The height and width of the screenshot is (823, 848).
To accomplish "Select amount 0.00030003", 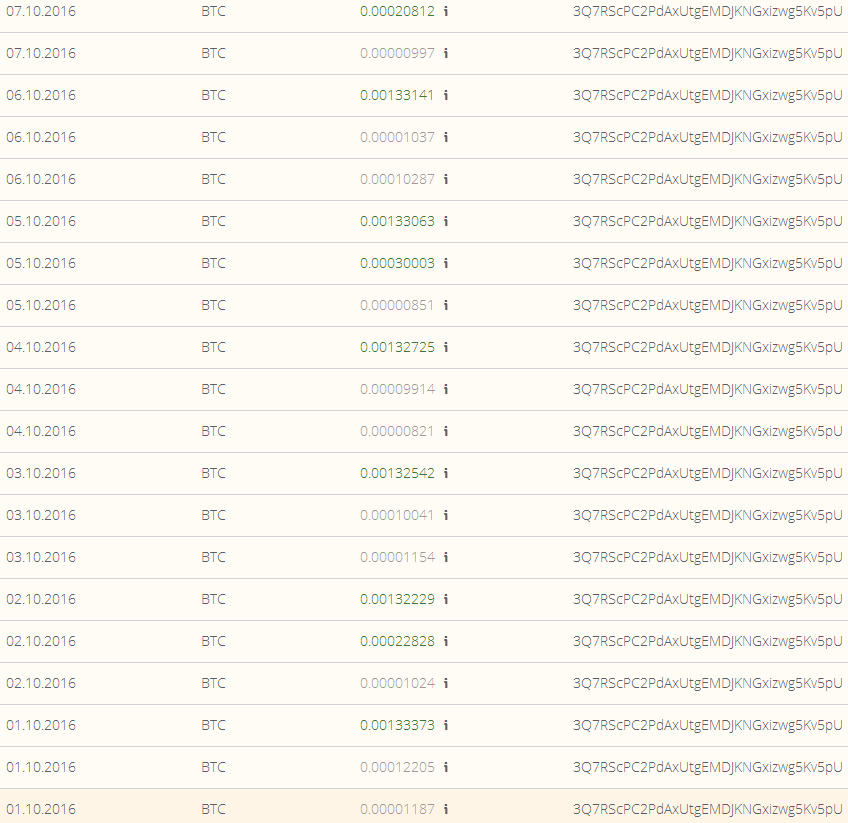I will pos(397,263).
